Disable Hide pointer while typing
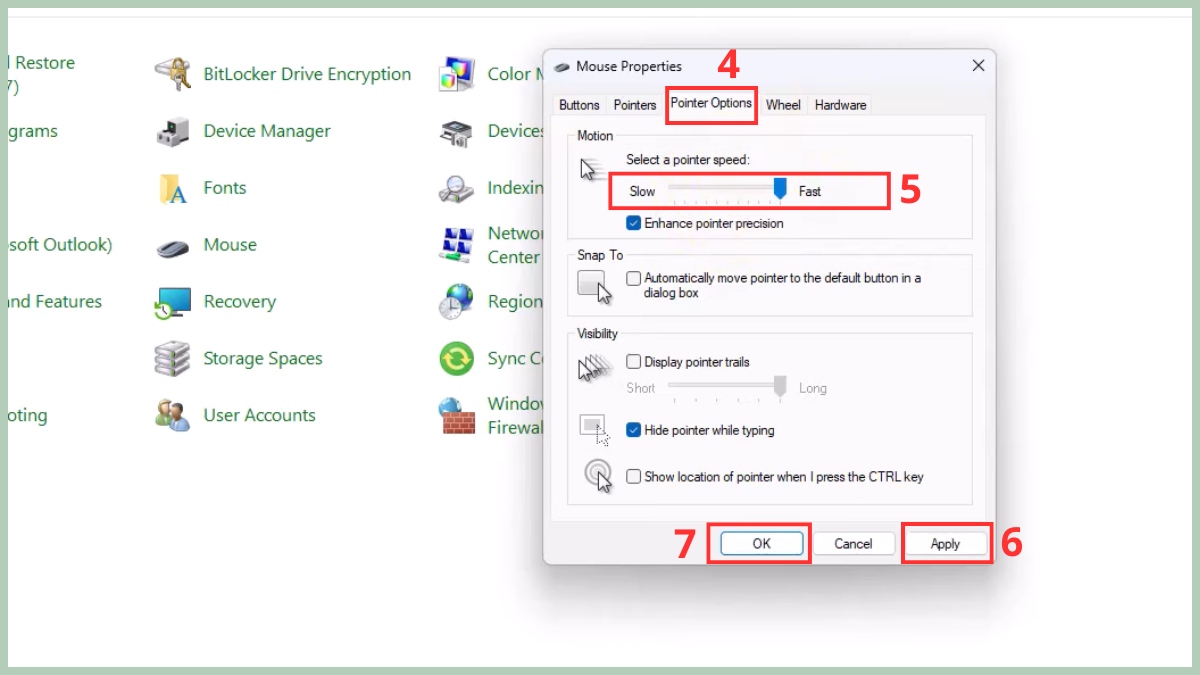 (634, 429)
